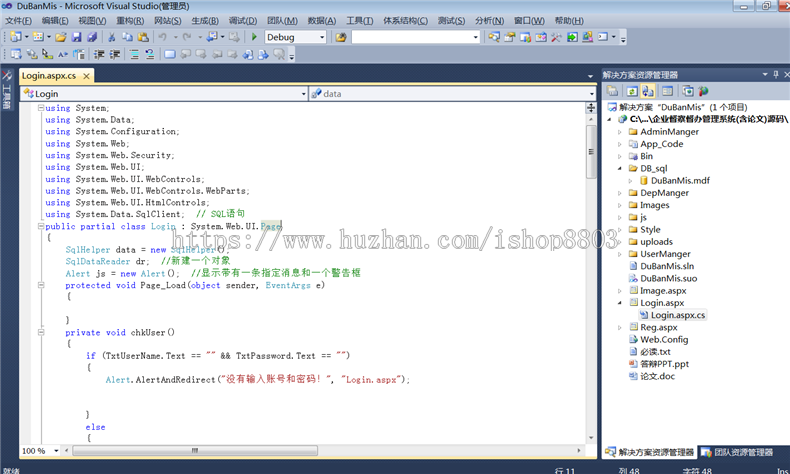Click the Navigate Backward icon
The width and height of the screenshot is (790, 474).
tap(212, 37)
